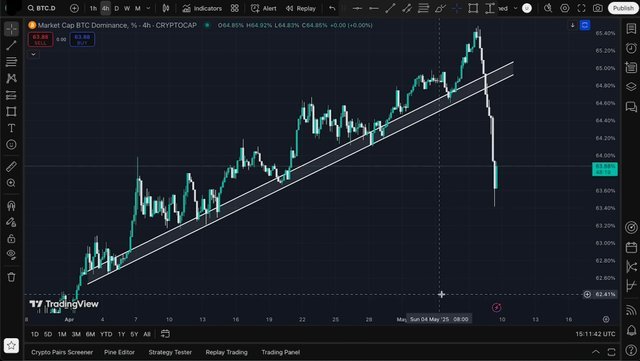Open the layout name dropdown arrow
Image resolution: width=640 pixels, height=361 pixels.
(x=515, y=8)
